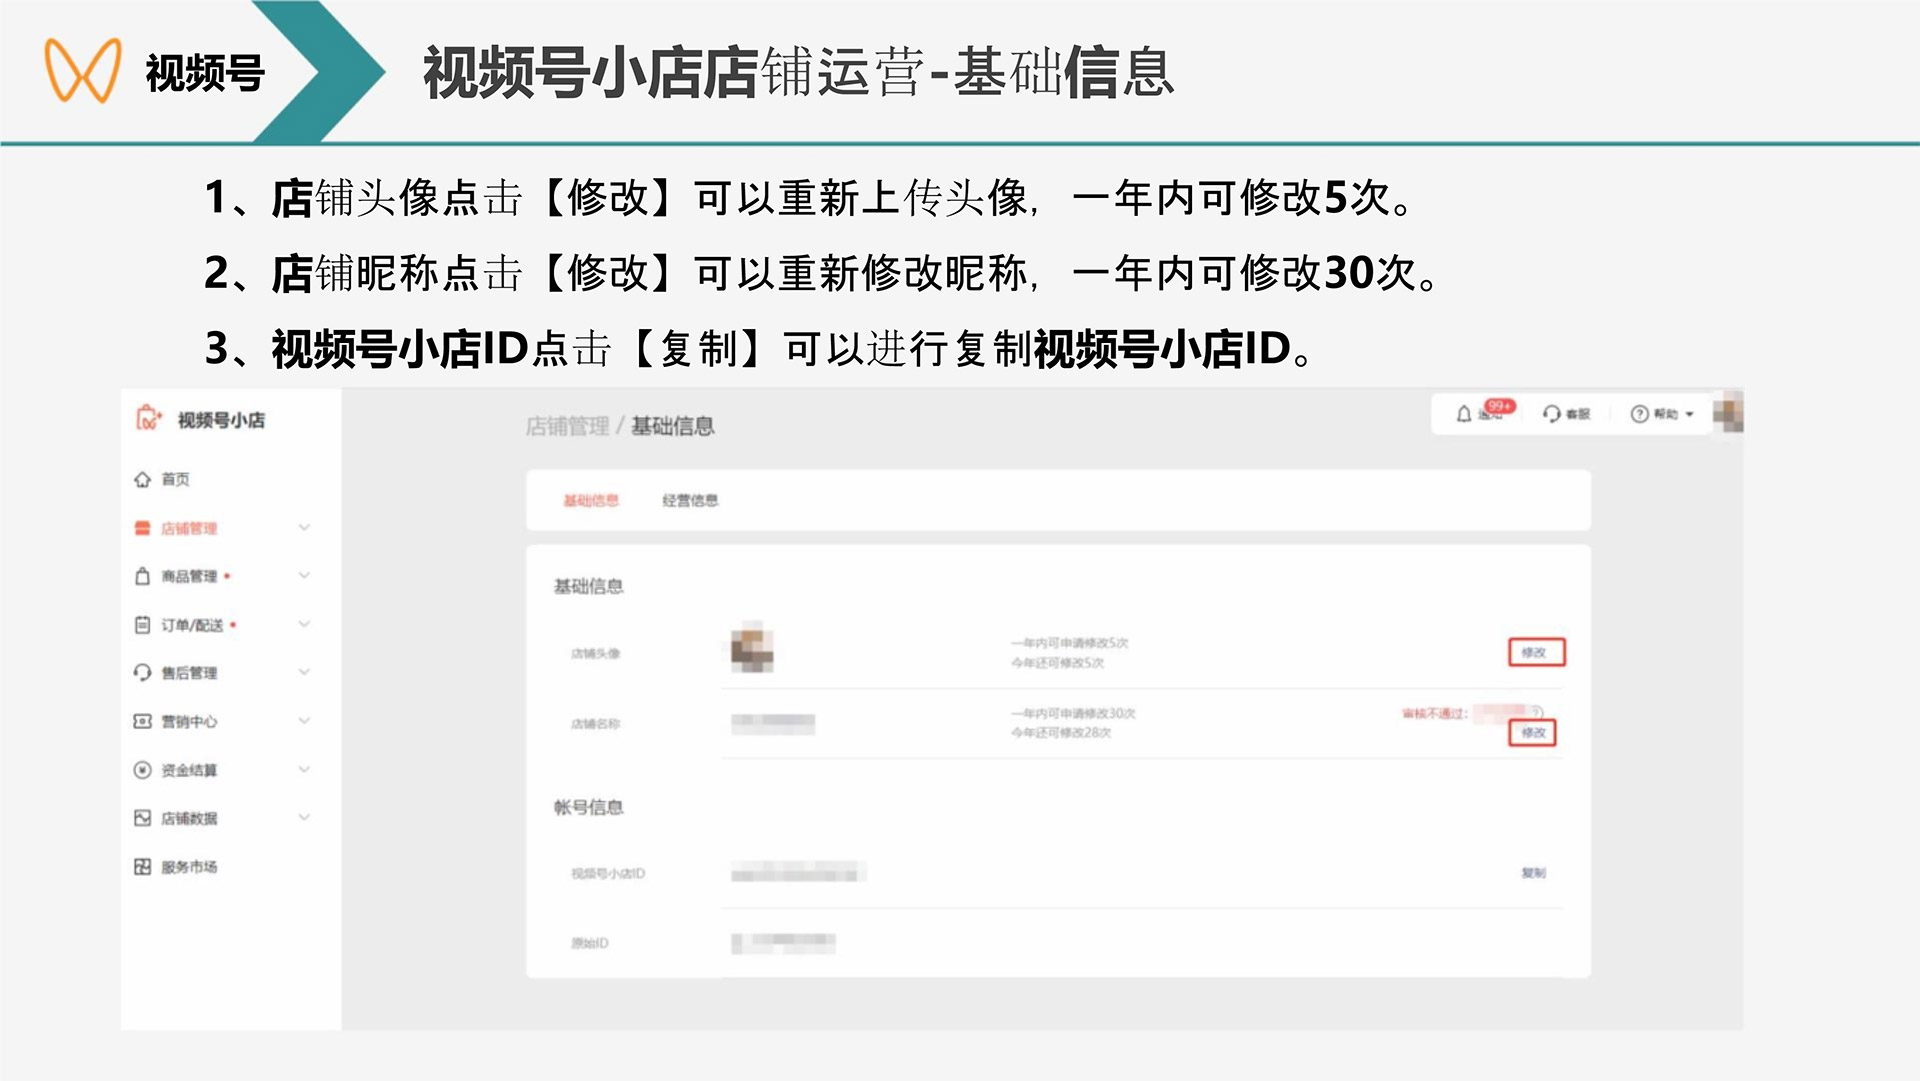
Task: Click 复制 next to 视频号小店ID
Action: click(1533, 873)
